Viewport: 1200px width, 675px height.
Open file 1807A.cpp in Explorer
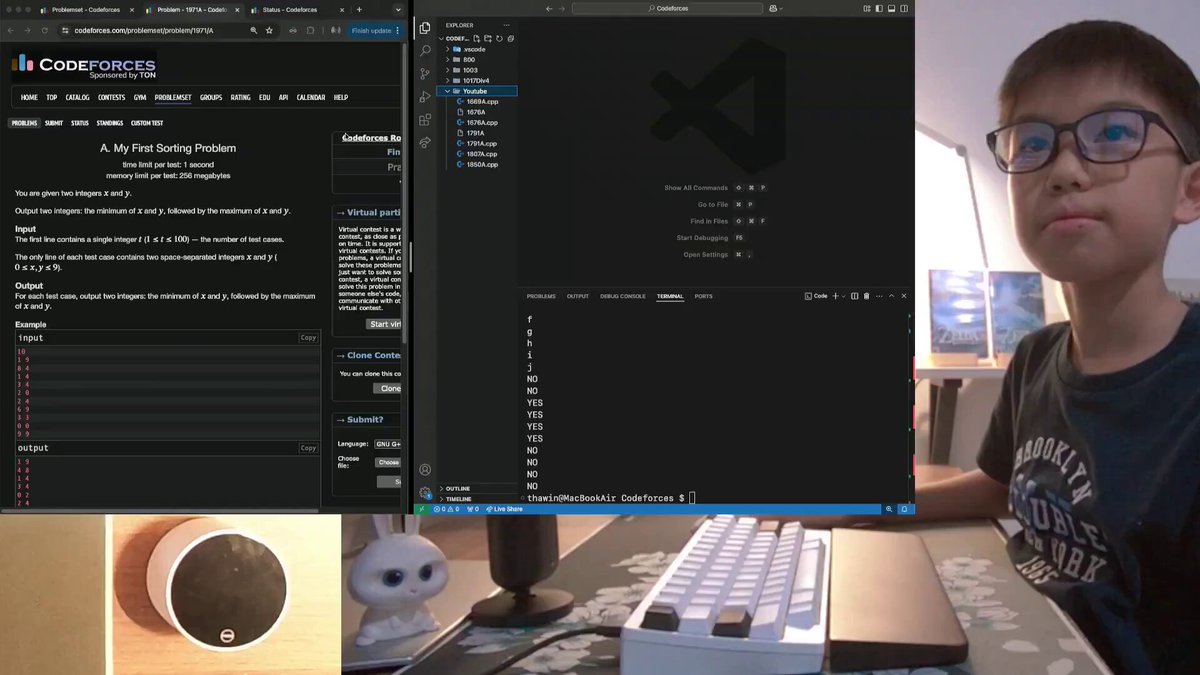(x=481, y=154)
